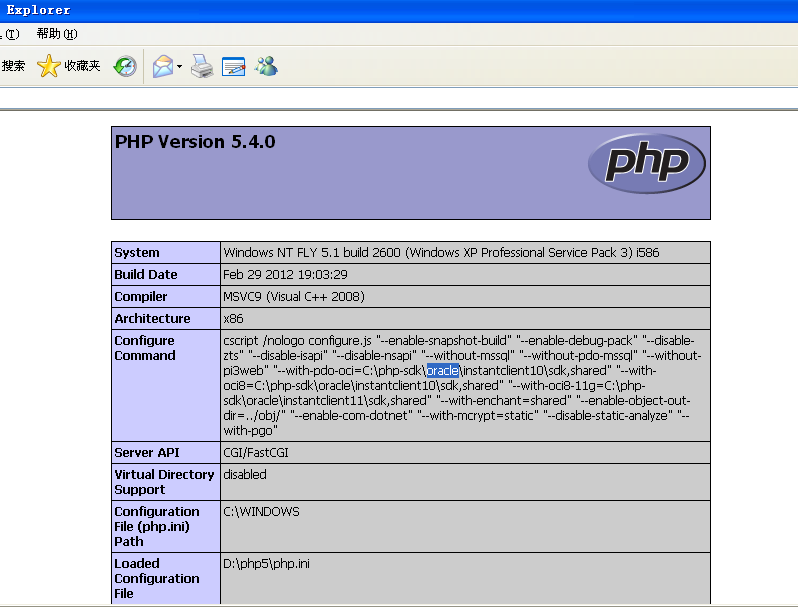The image size is (798, 607).
Task: Click the Server API label
Action: pos(147,453)
